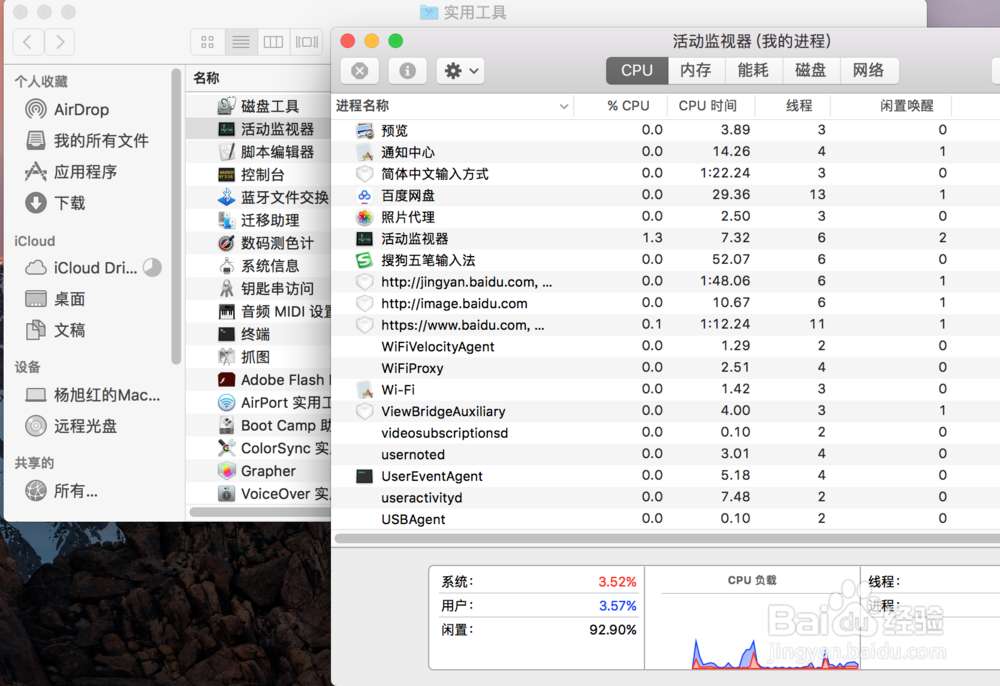The width and height of the screenshot is (1000, 686).
Task: Select 终端 in Finder list
Action: click(x=258, y=334)
